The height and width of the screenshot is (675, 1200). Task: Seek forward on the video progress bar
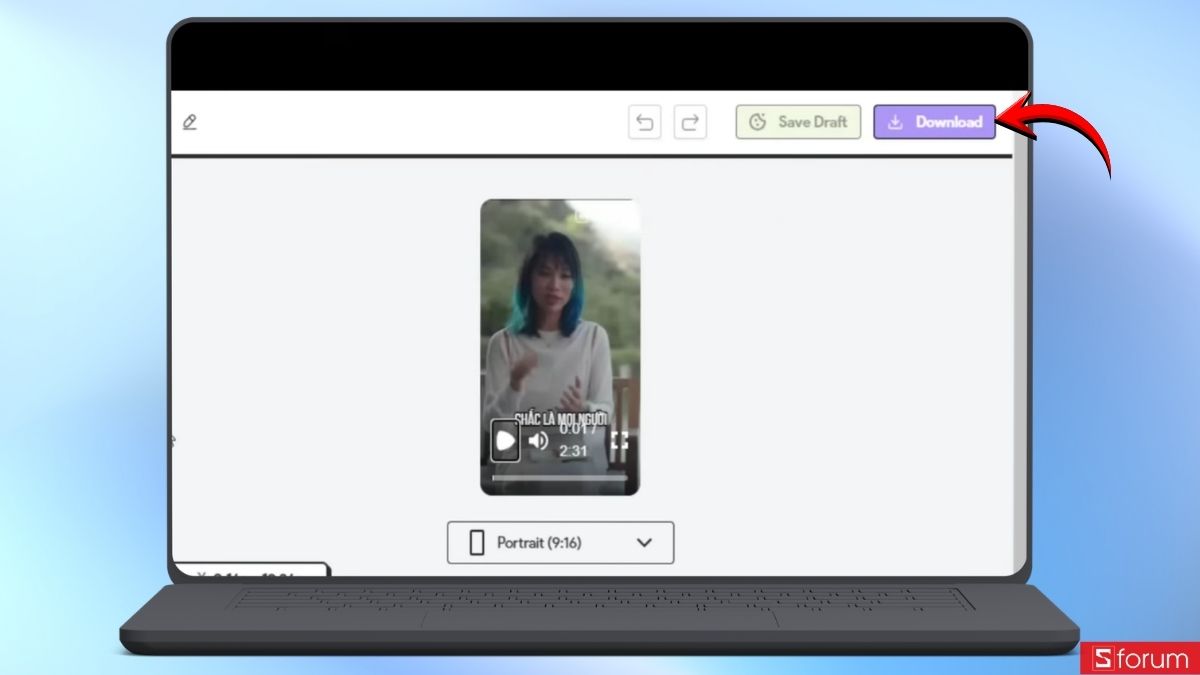point(600,478)
